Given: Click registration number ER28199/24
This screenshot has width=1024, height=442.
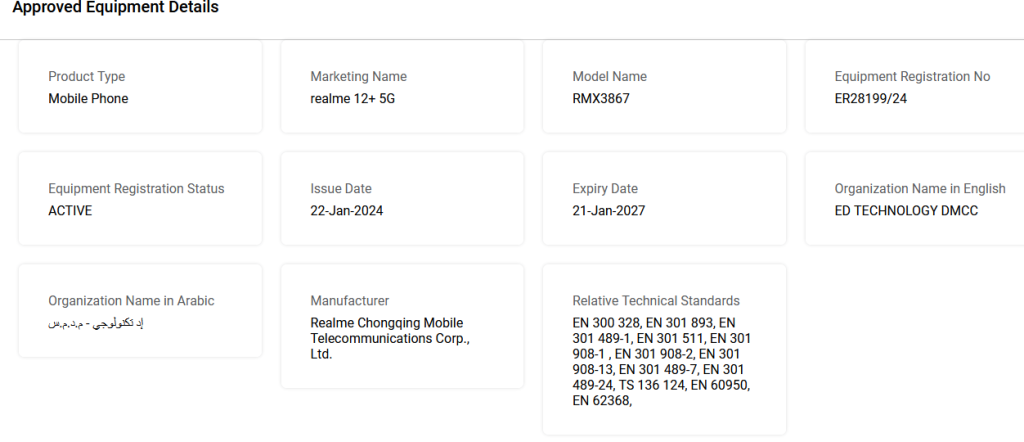Looking at the screenshot, I should (871, 99).
